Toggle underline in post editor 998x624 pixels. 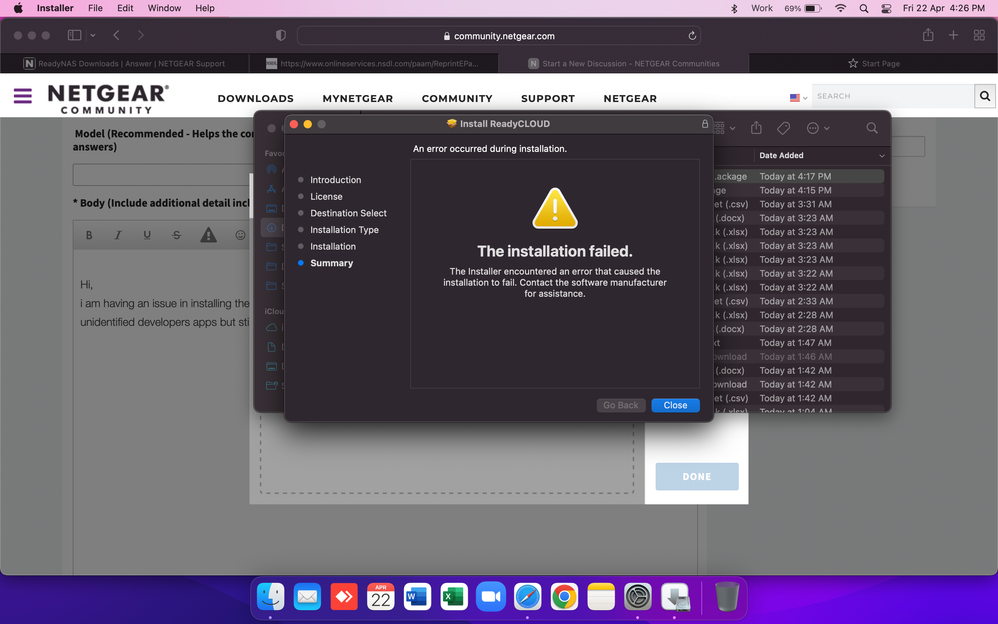pyautogui.click(x=147, y=235)
